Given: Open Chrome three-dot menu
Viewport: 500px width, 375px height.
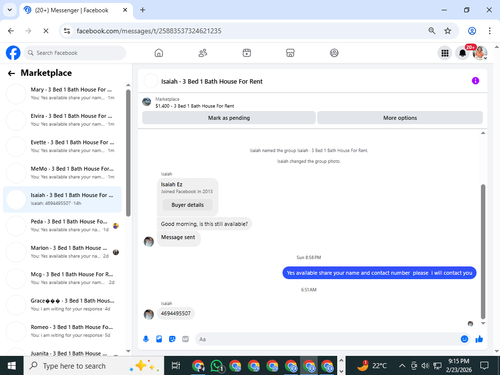Looking at the screenshot, I should tap(489, 31).
